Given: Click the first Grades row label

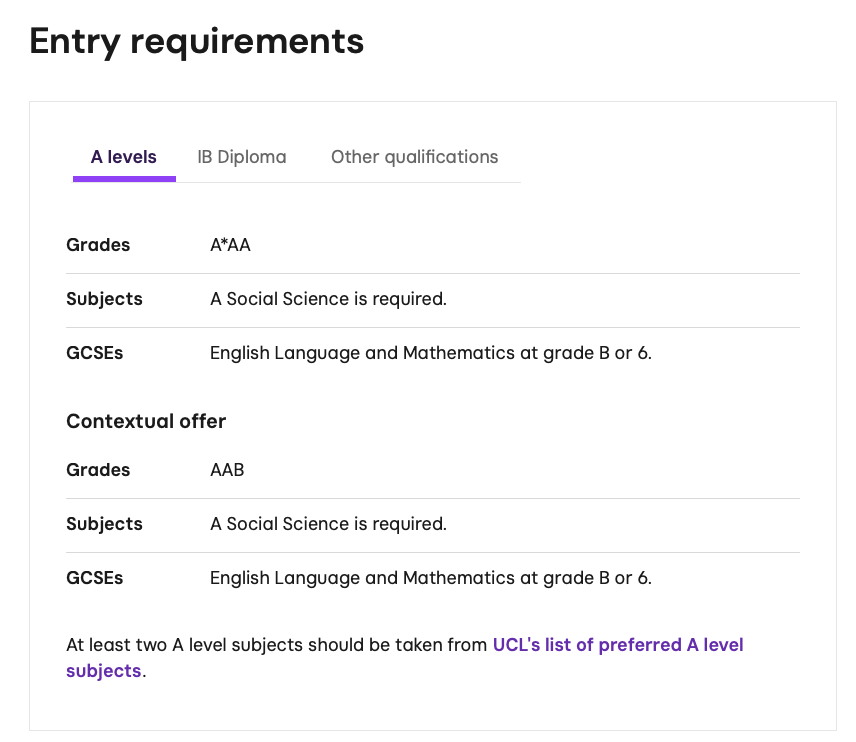Looking at the screenshot, I should (x=98, y=245).
